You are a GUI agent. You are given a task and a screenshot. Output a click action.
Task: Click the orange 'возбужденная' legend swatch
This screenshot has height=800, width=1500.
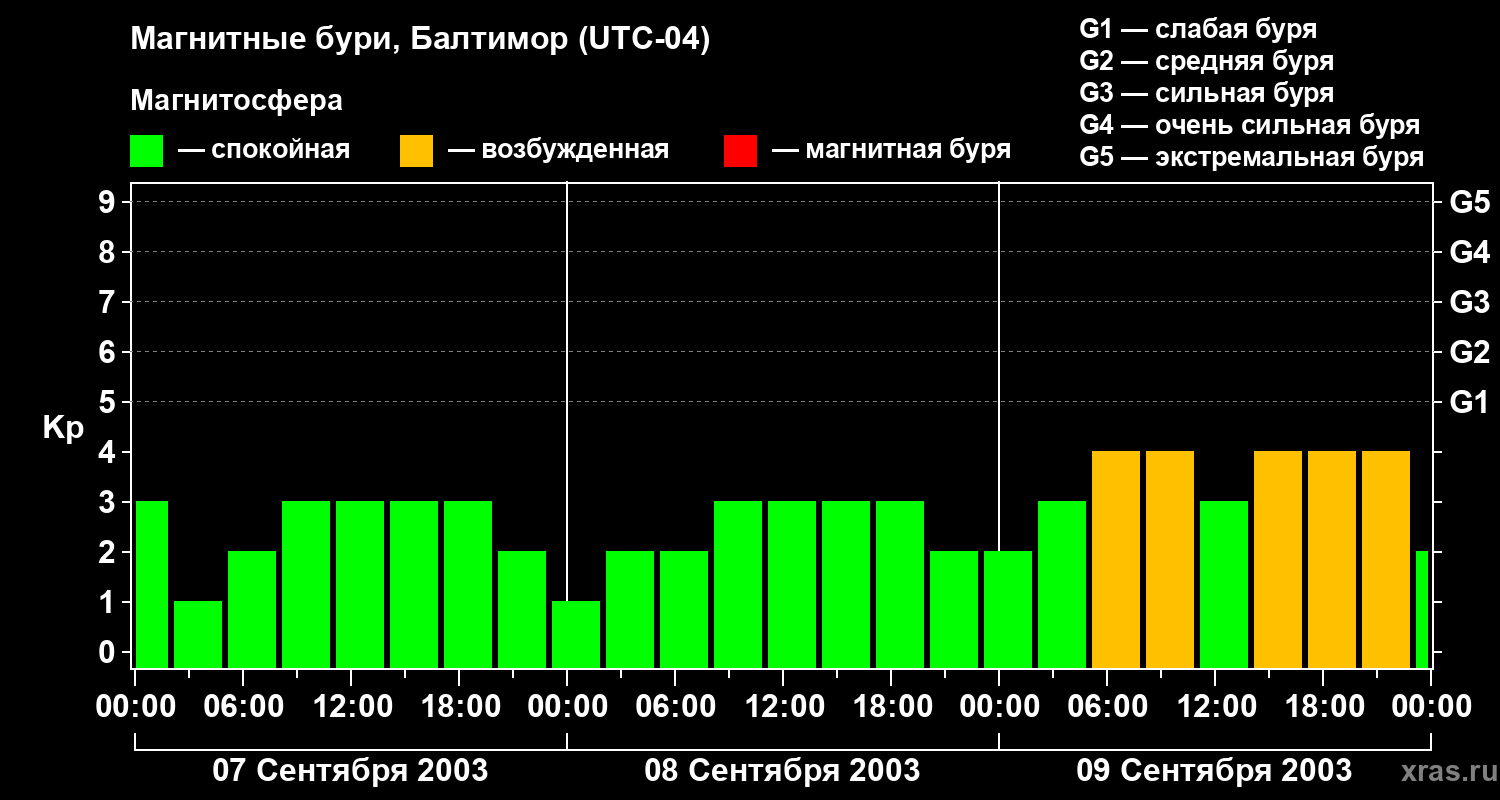click(x=416, y=151)
